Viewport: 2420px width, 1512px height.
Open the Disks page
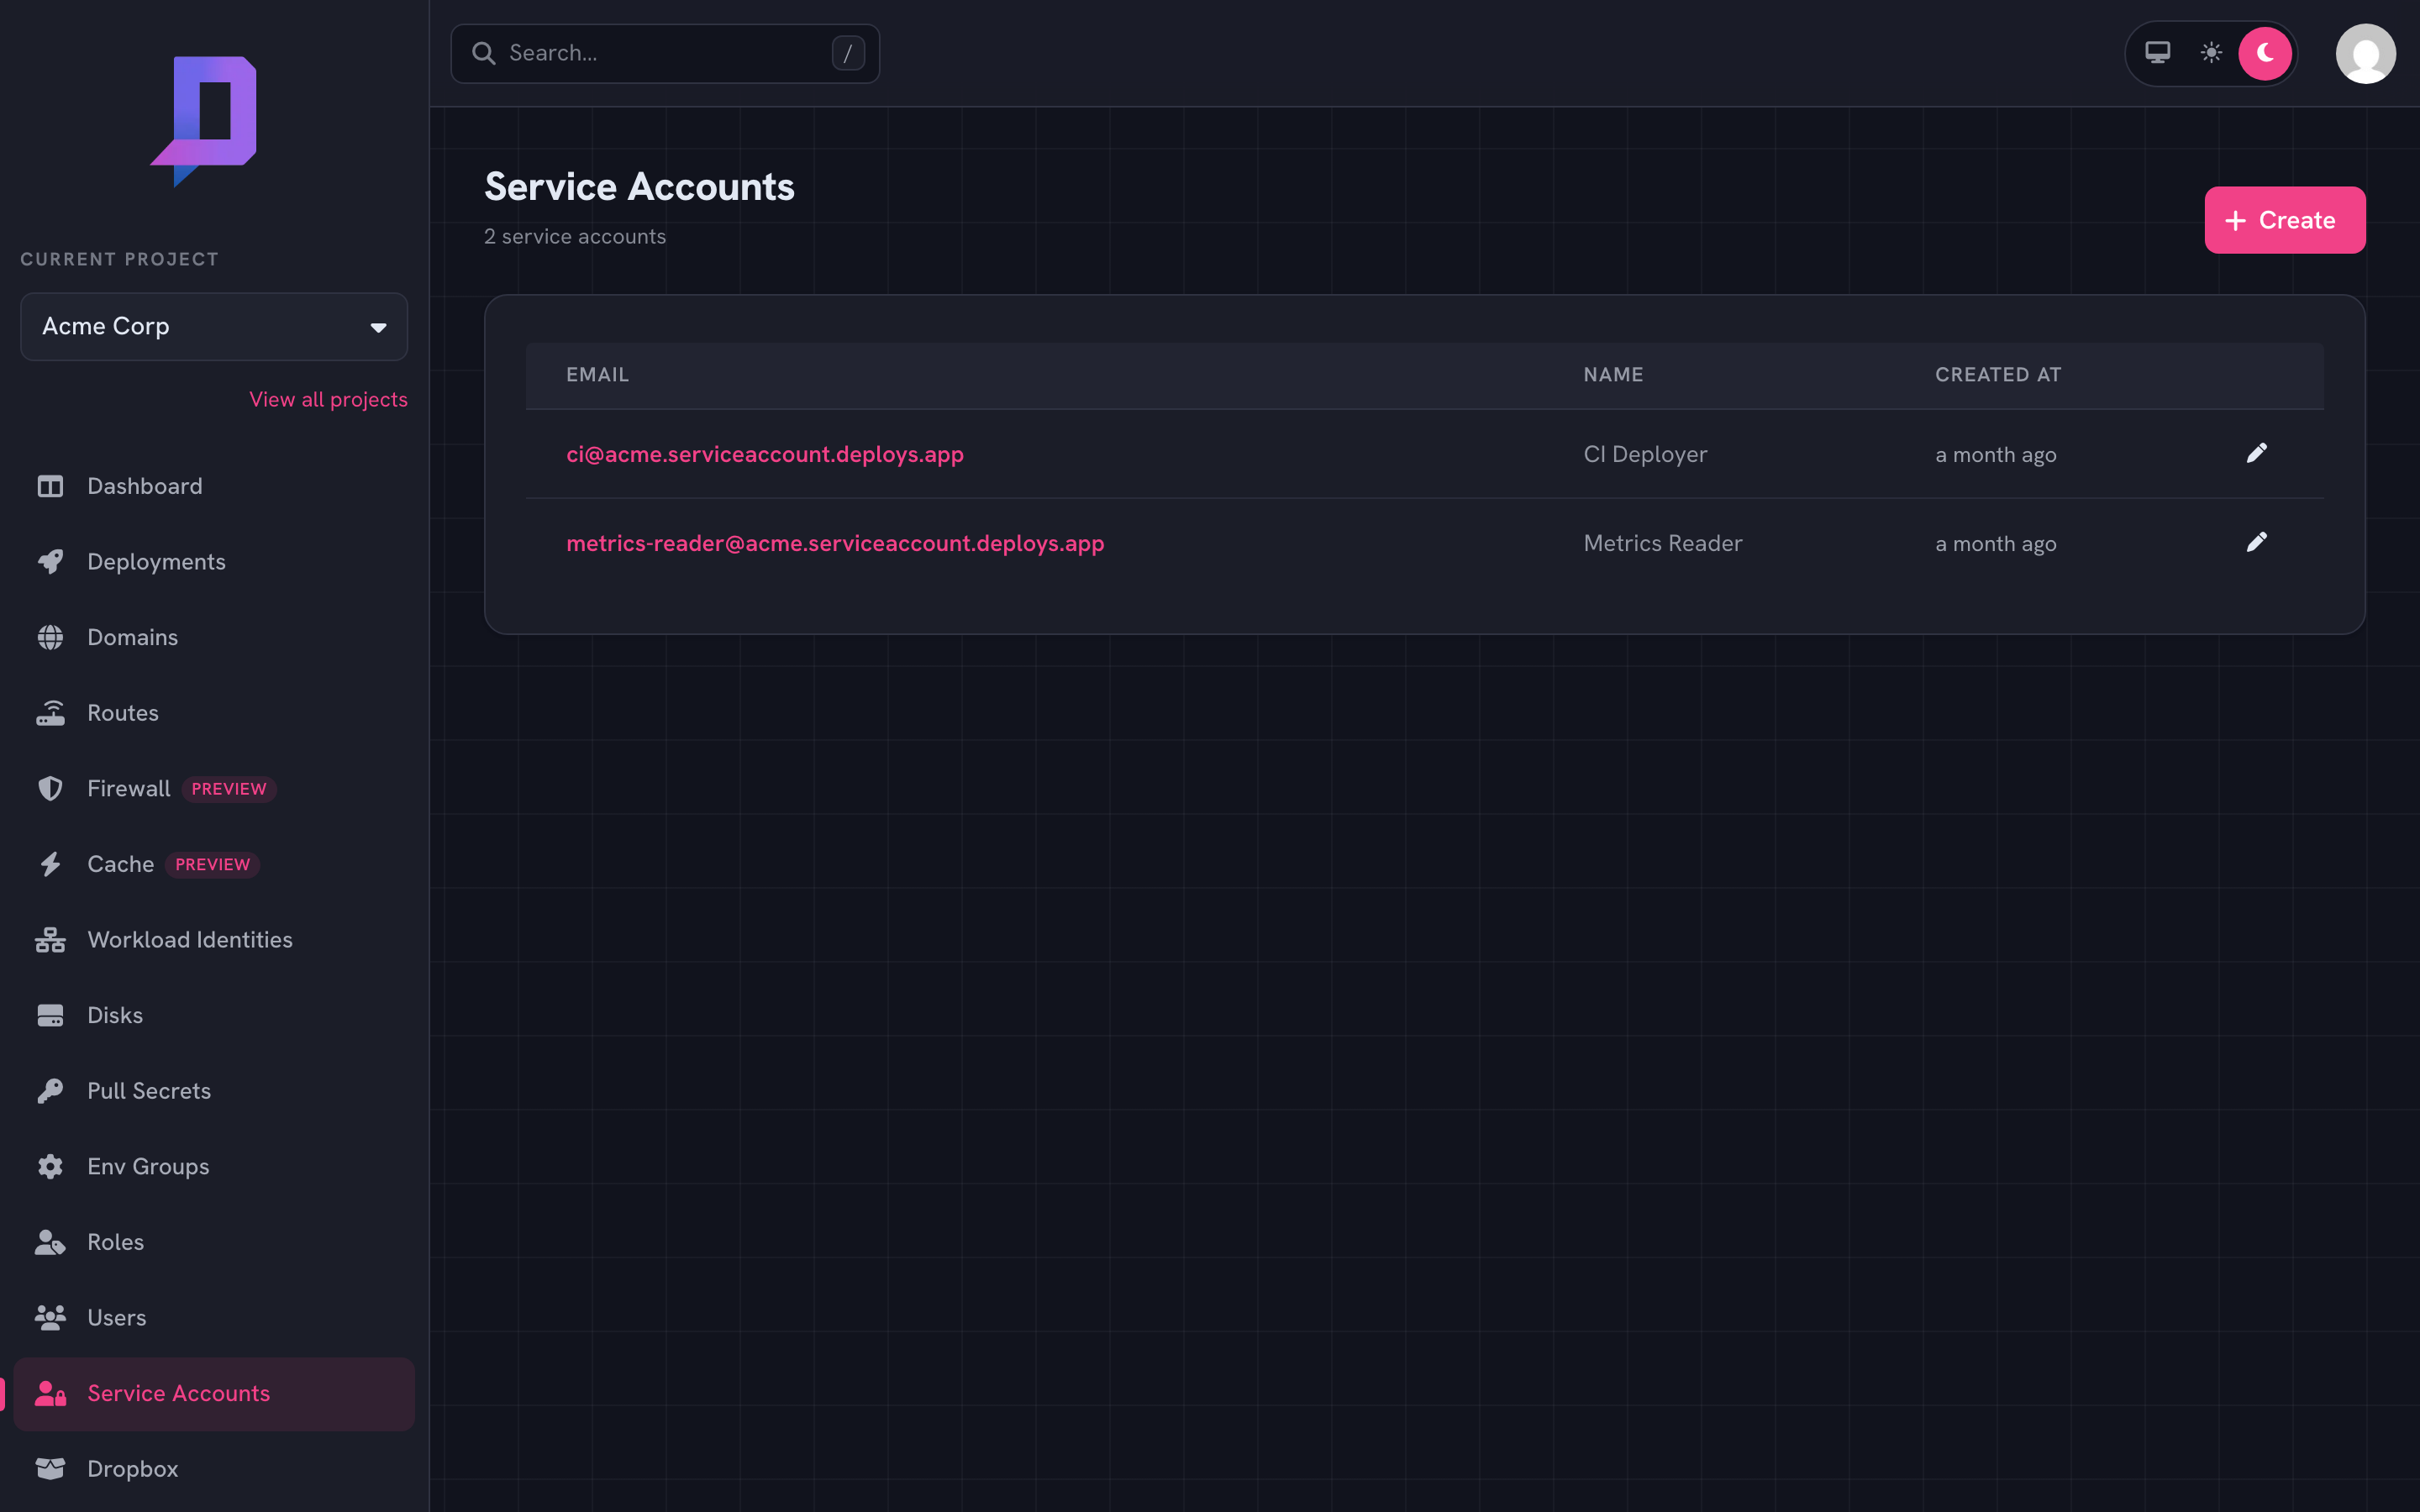point(214,1015)
